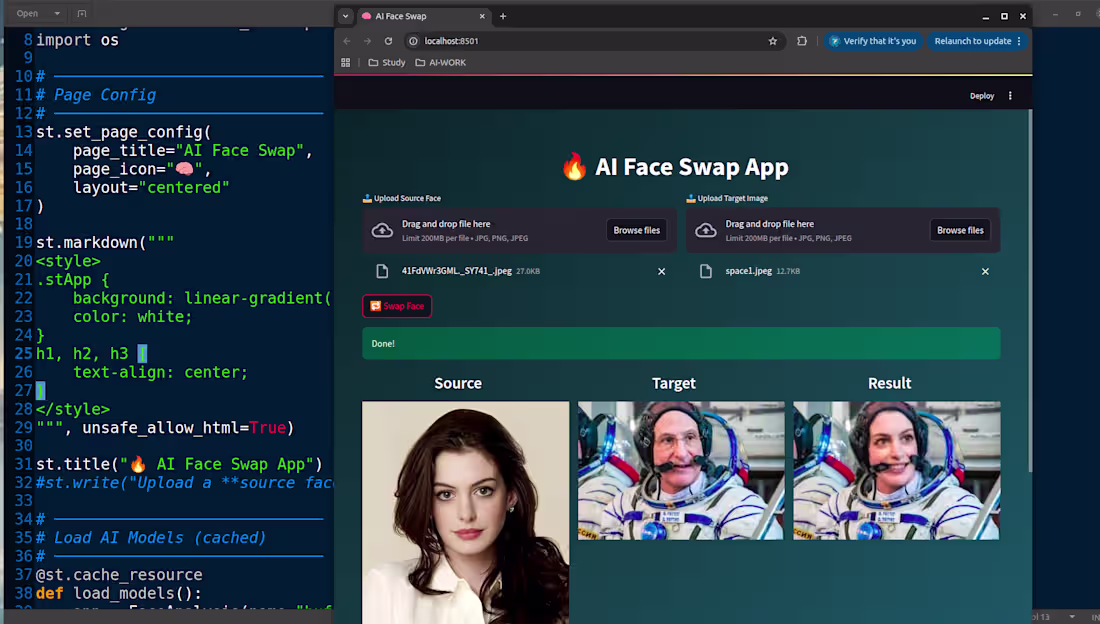
Task: Click the cloud upload icon under Upload Source Face
Action: coord(381,230)
